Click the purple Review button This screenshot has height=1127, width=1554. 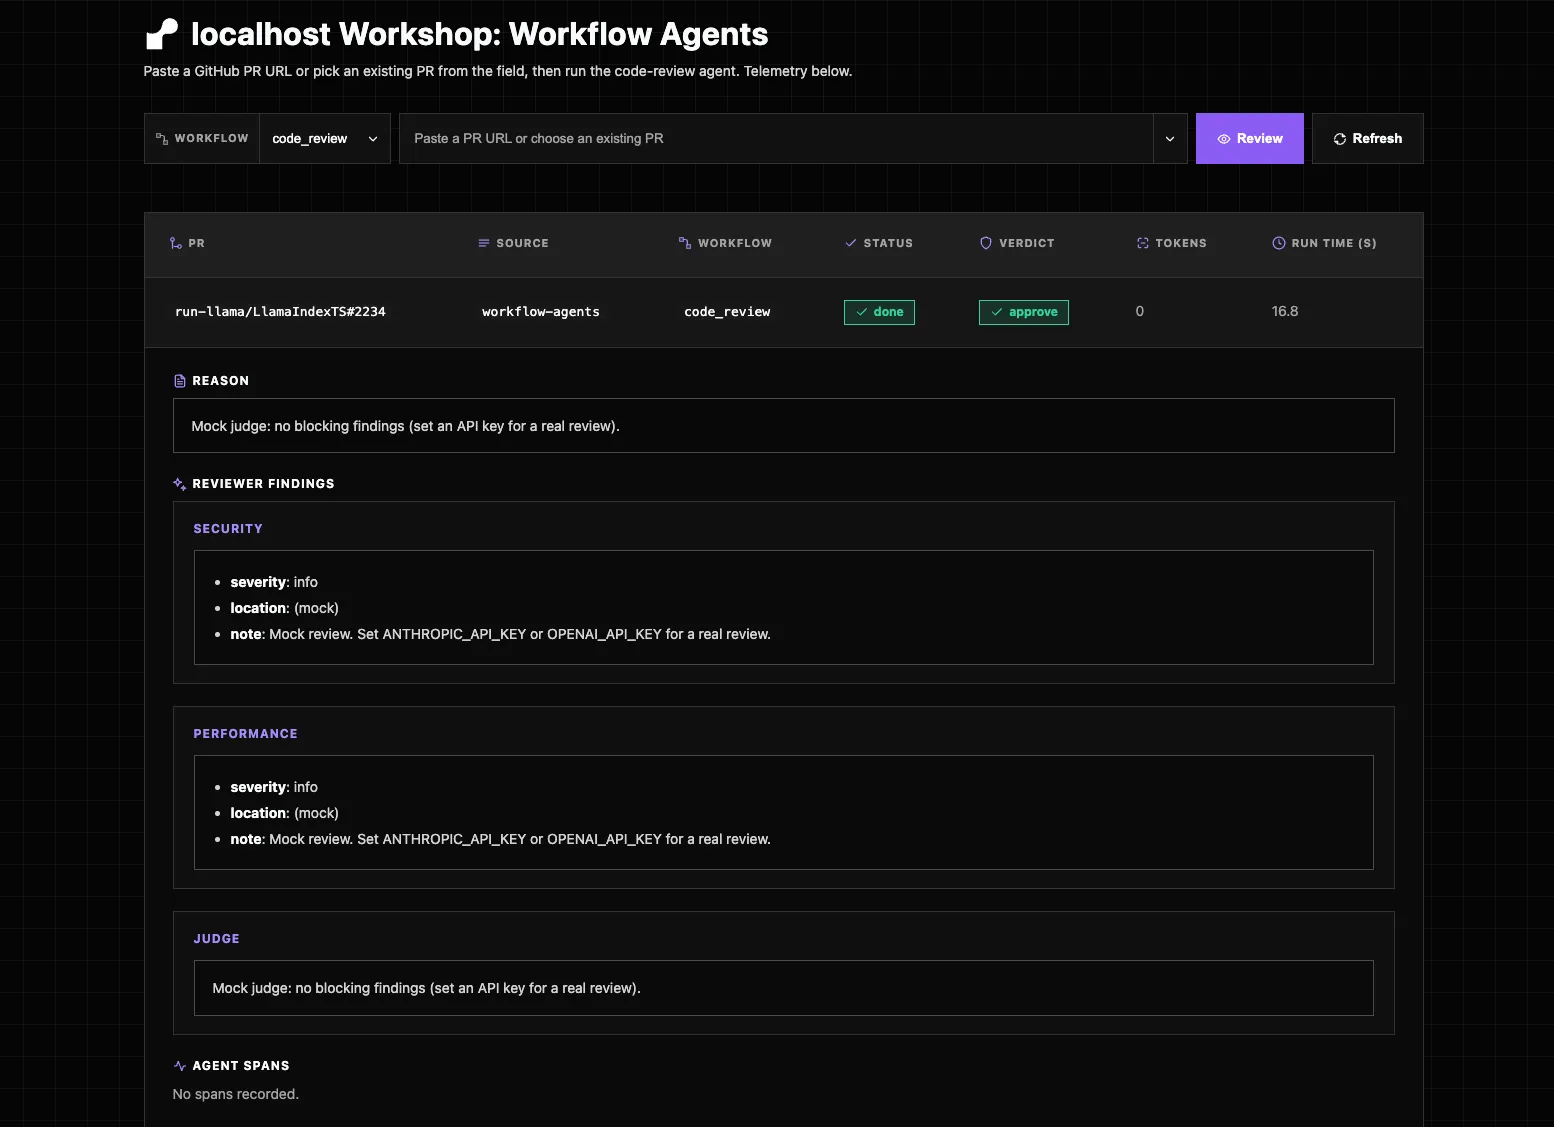point(1249,139)
